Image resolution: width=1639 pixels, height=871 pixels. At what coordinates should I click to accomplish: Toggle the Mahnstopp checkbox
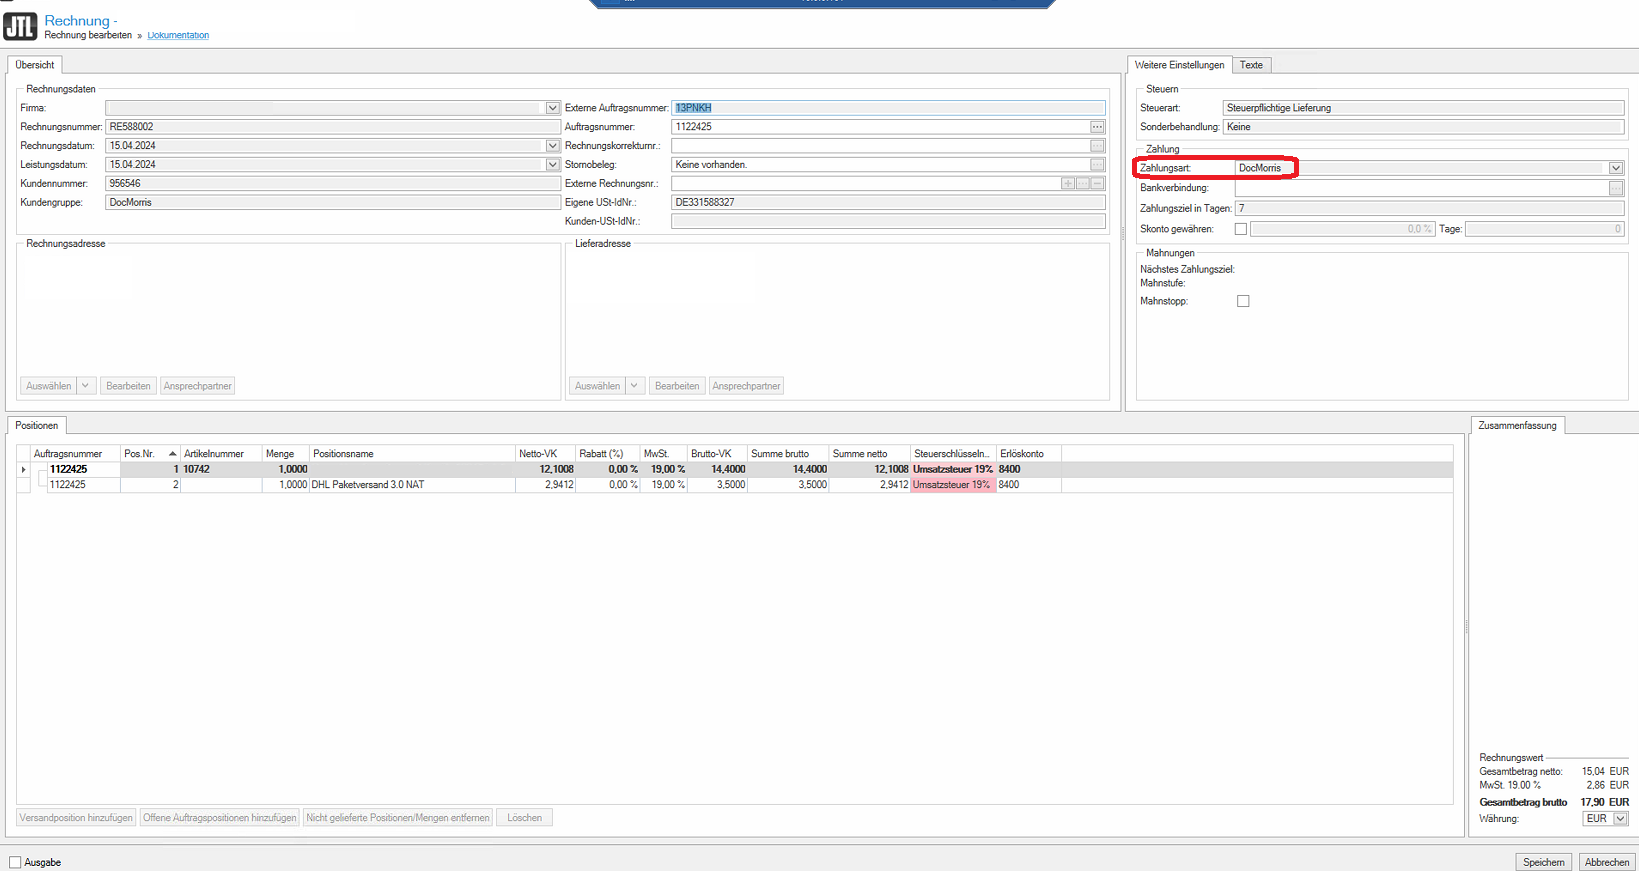tap(1243, 301)
